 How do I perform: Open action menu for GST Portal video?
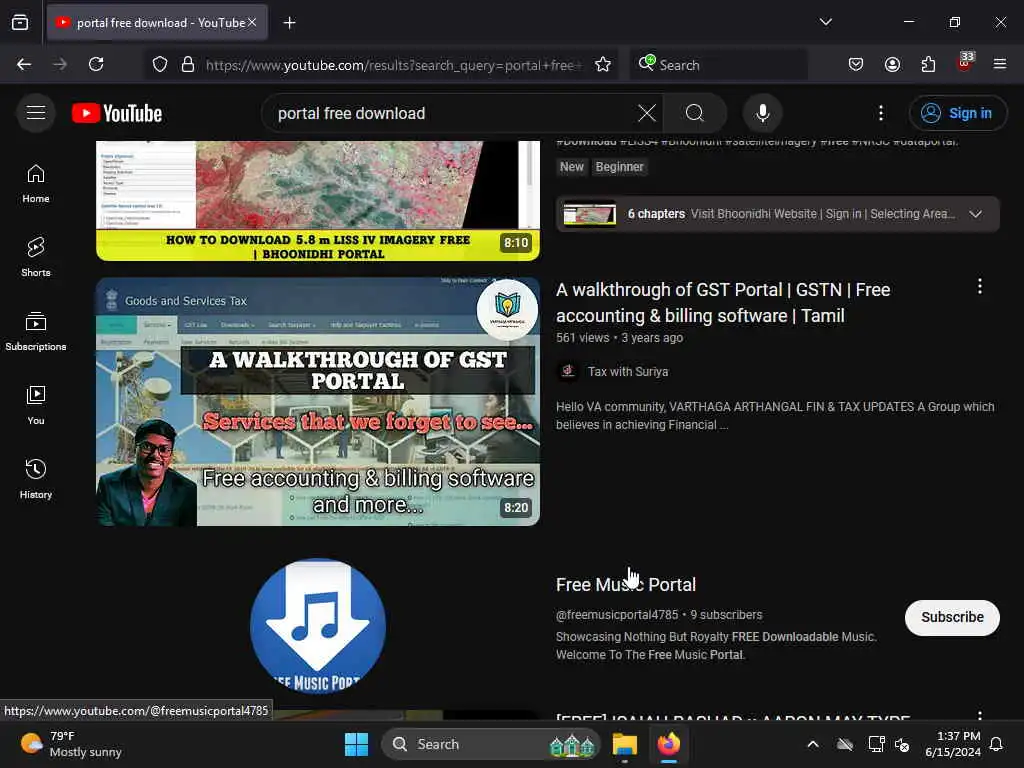point(980,286)
